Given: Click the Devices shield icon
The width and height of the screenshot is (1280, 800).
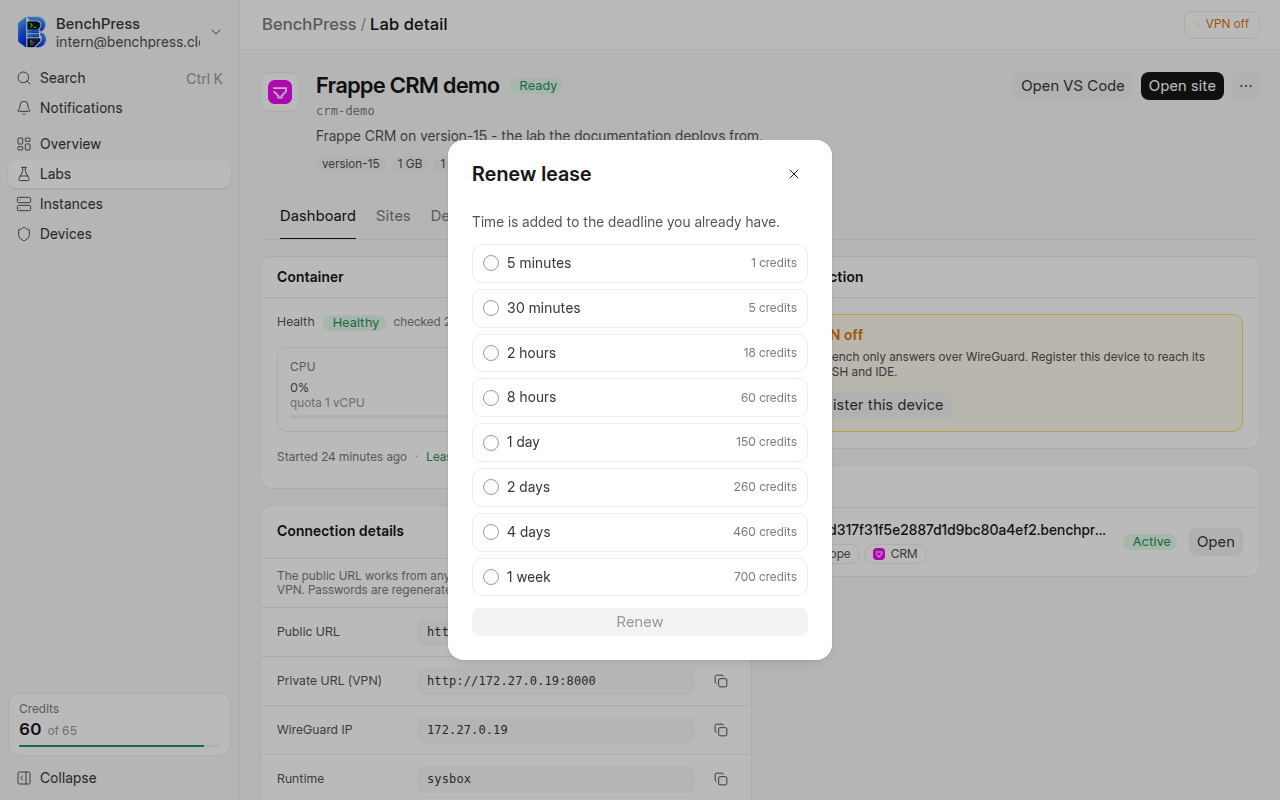Looking at the screenshot, I should coord(24,234).
